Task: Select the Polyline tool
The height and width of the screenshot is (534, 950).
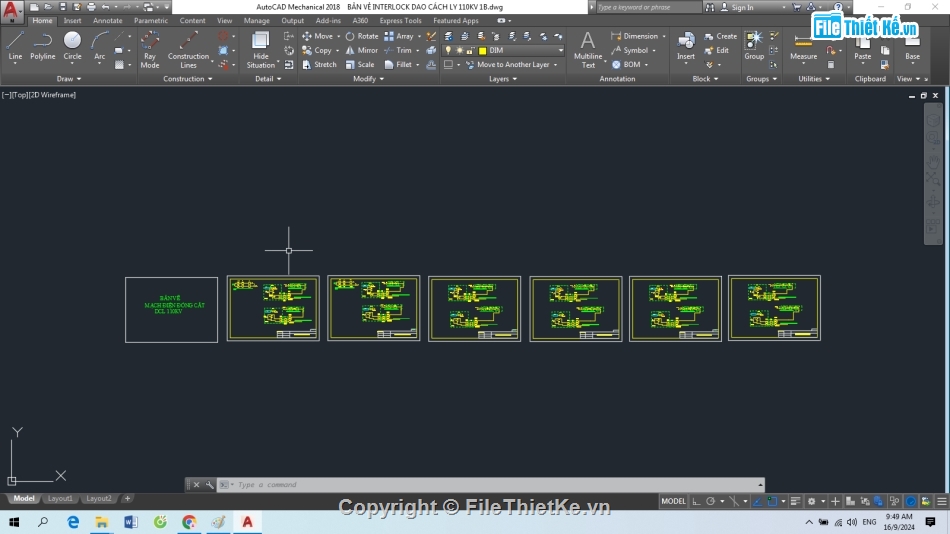Action: [42, 46]
